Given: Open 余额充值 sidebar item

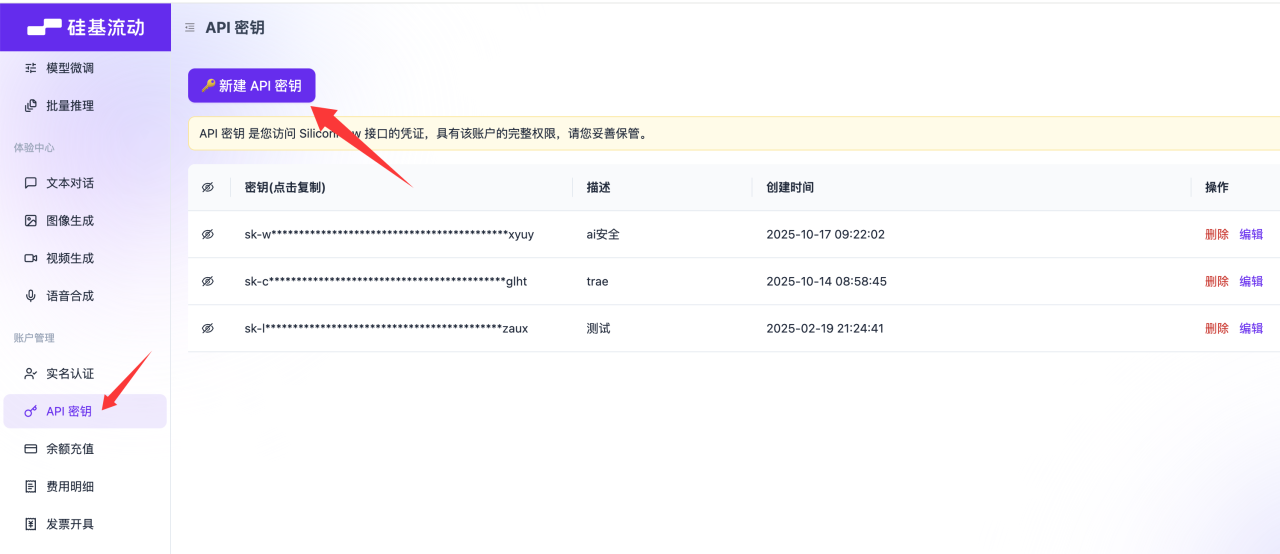Looking at the screenshot, I should 70,449.
